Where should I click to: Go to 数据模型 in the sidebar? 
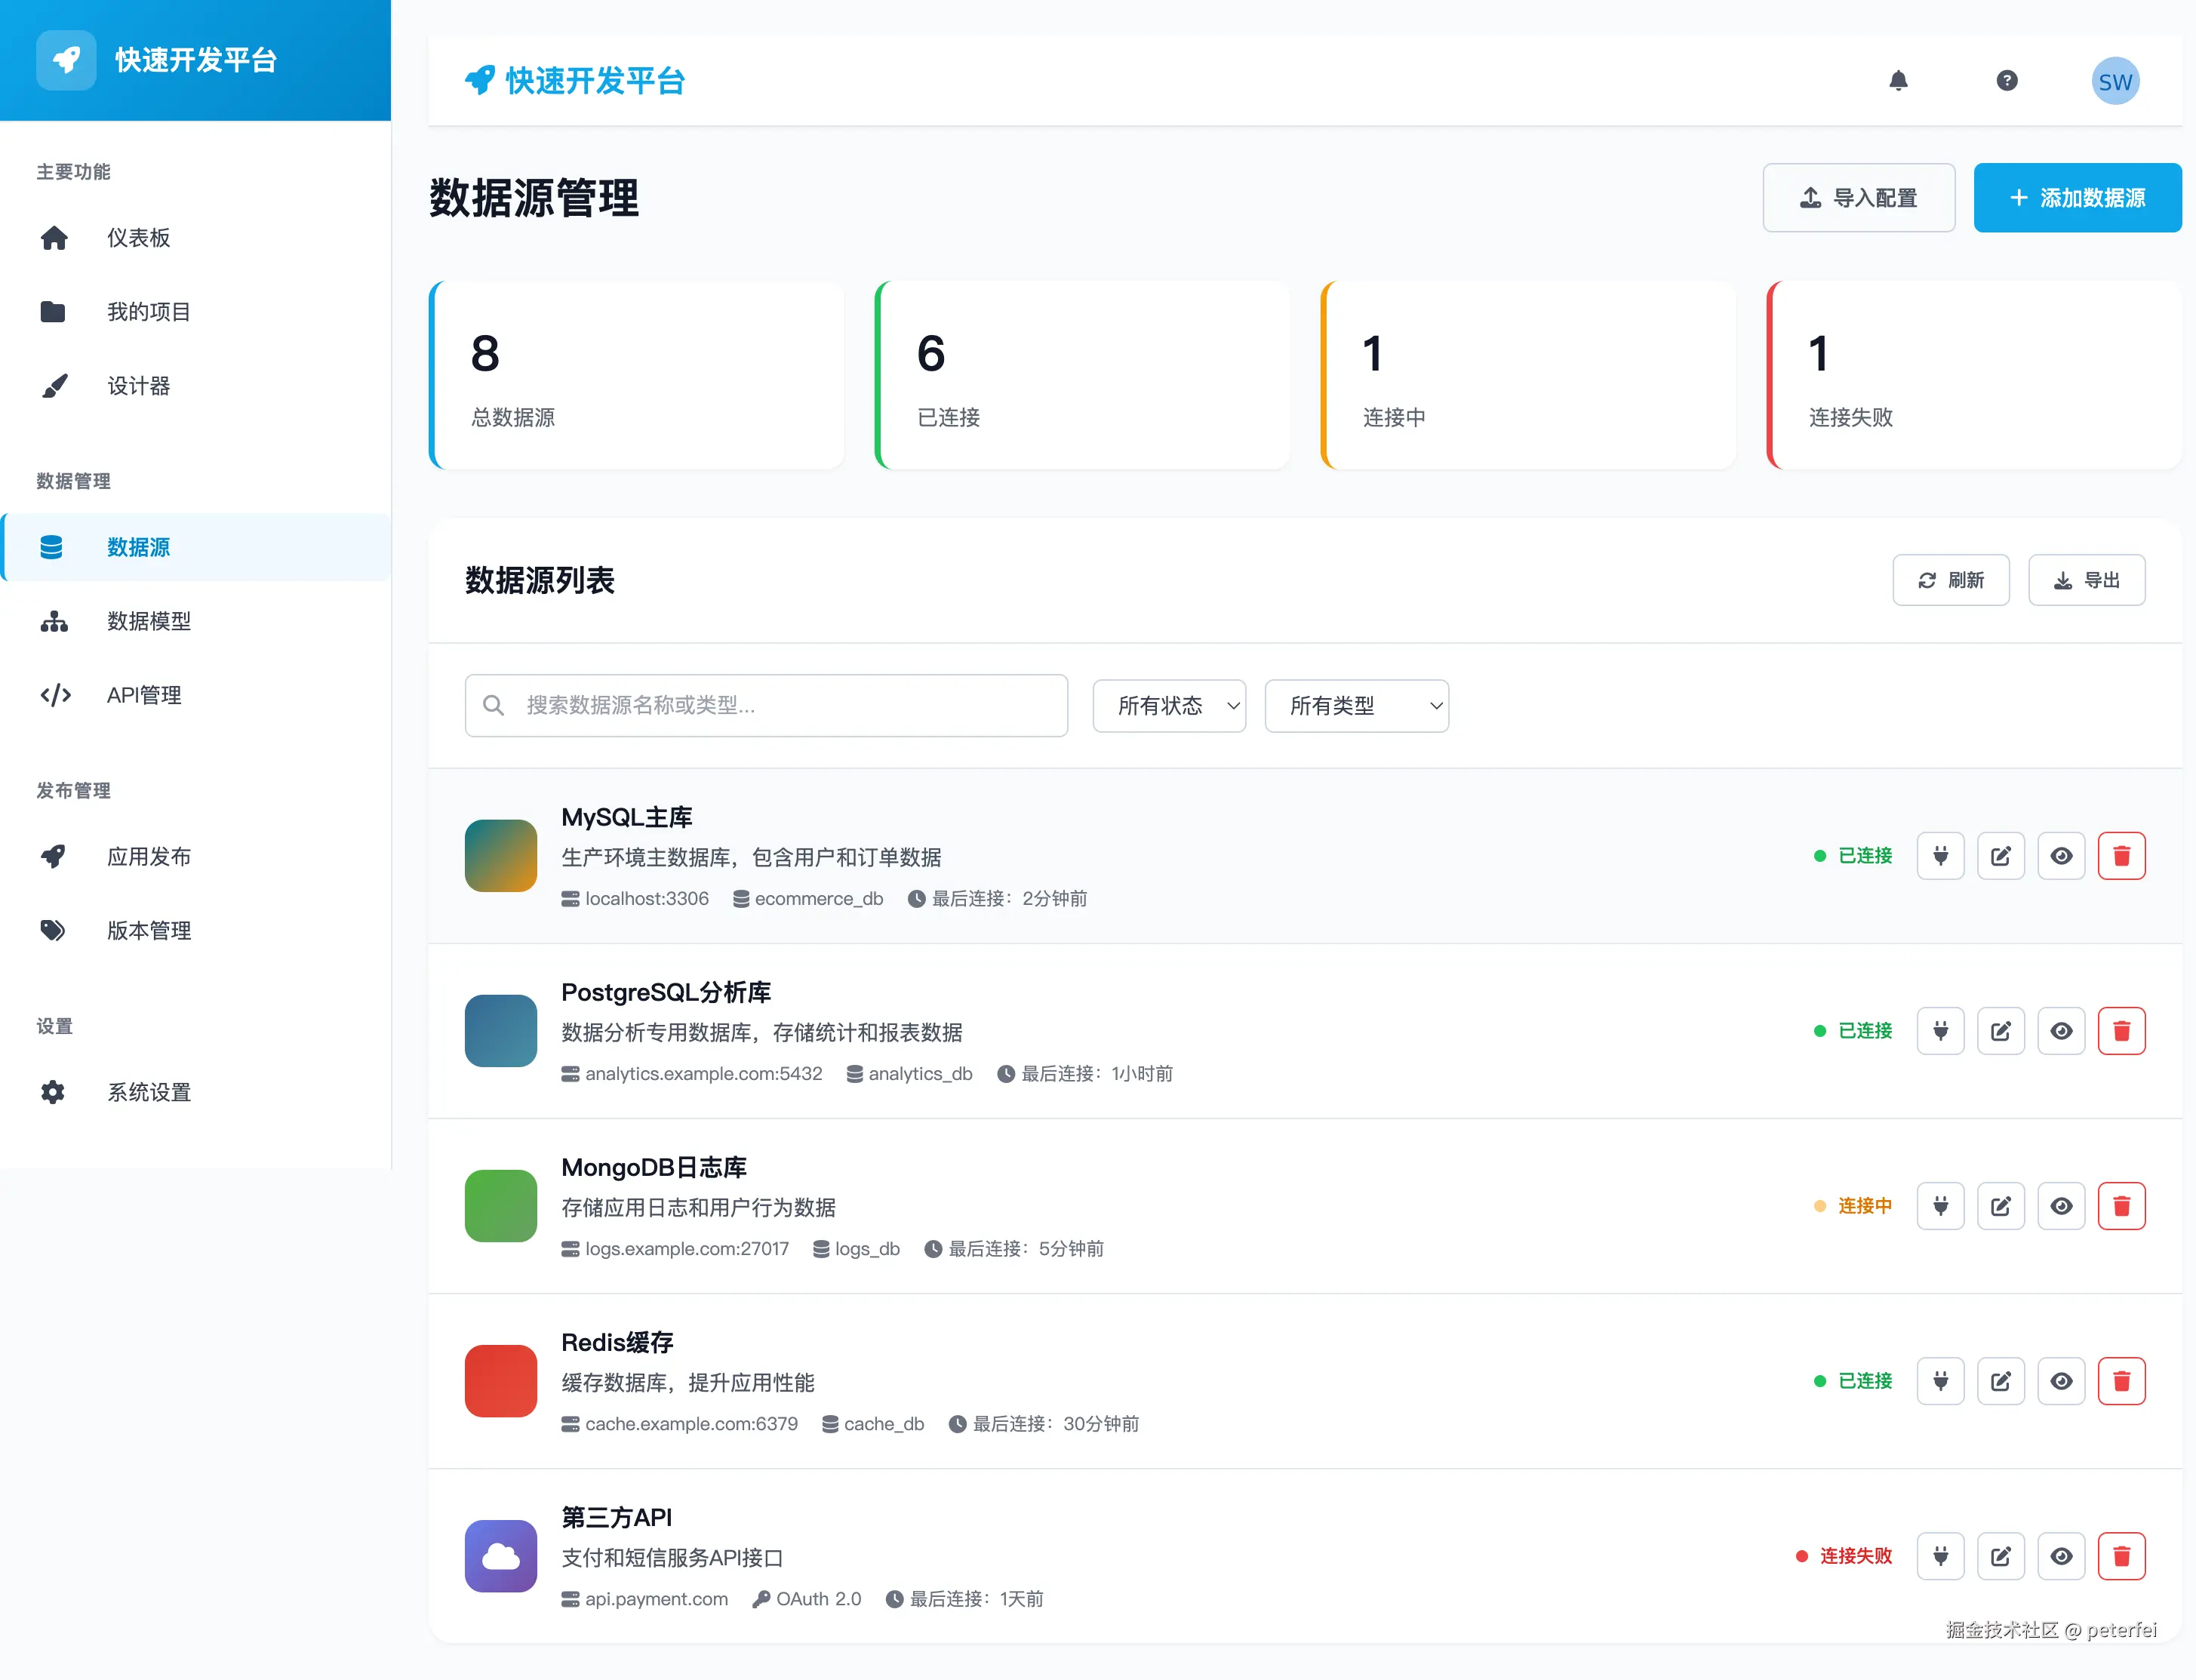tap(148, 621)
